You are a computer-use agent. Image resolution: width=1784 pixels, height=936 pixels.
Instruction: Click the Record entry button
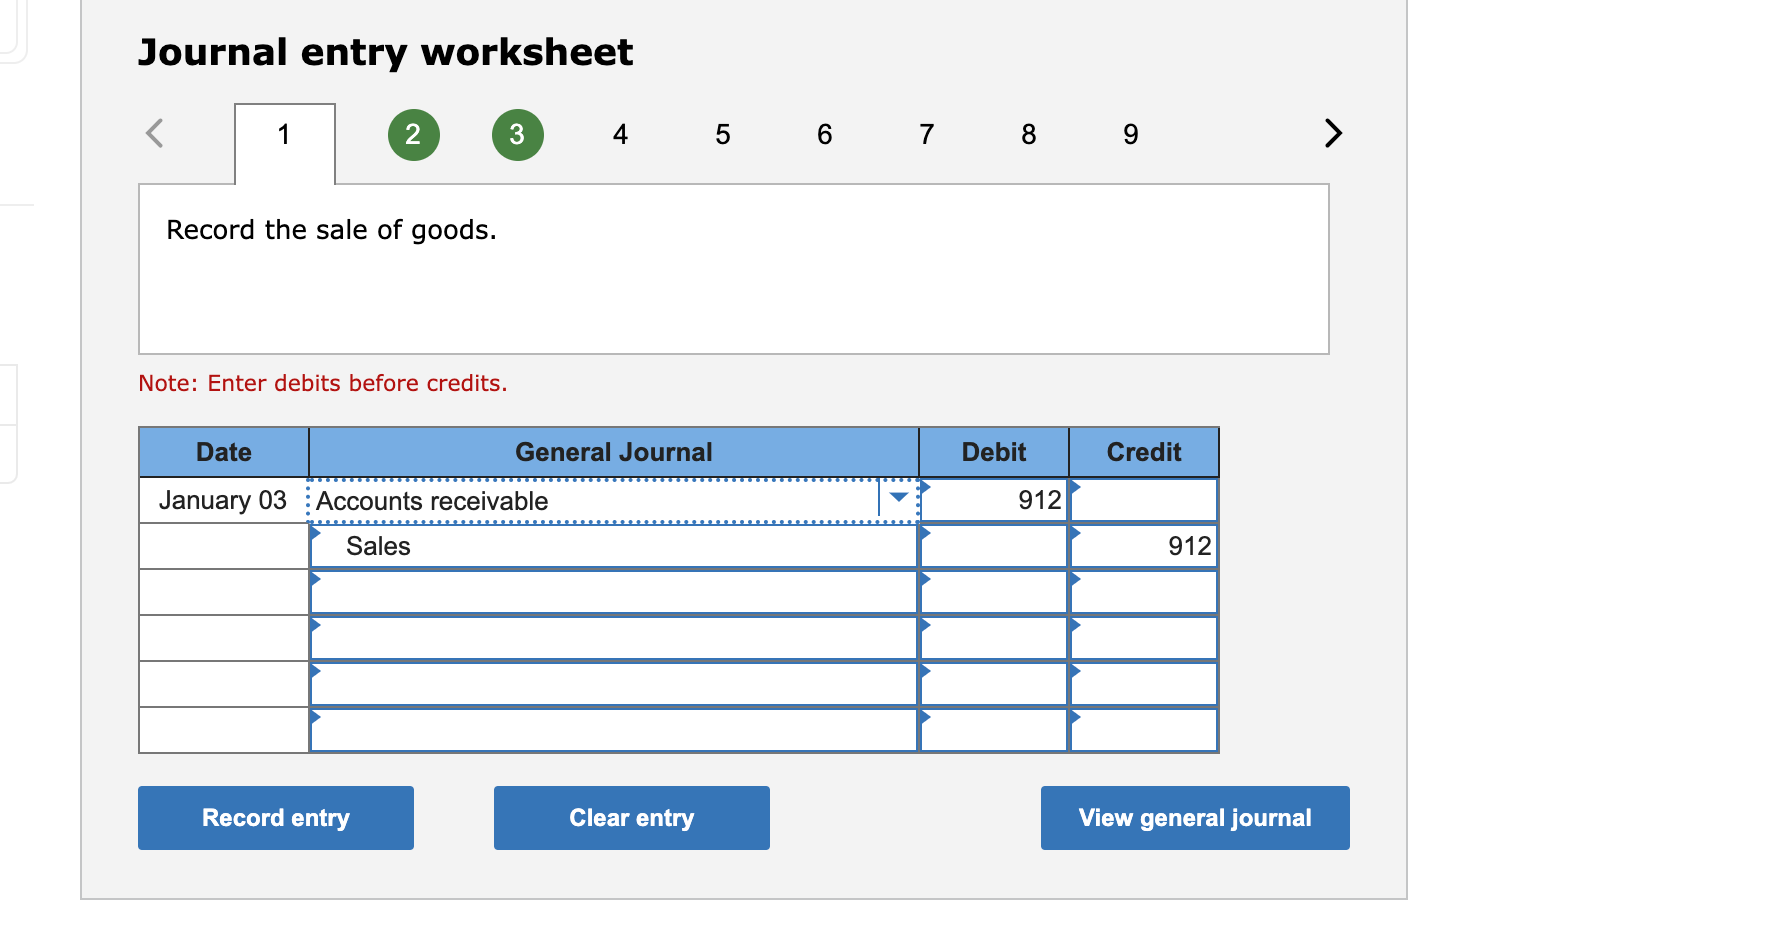pos(275,817)
